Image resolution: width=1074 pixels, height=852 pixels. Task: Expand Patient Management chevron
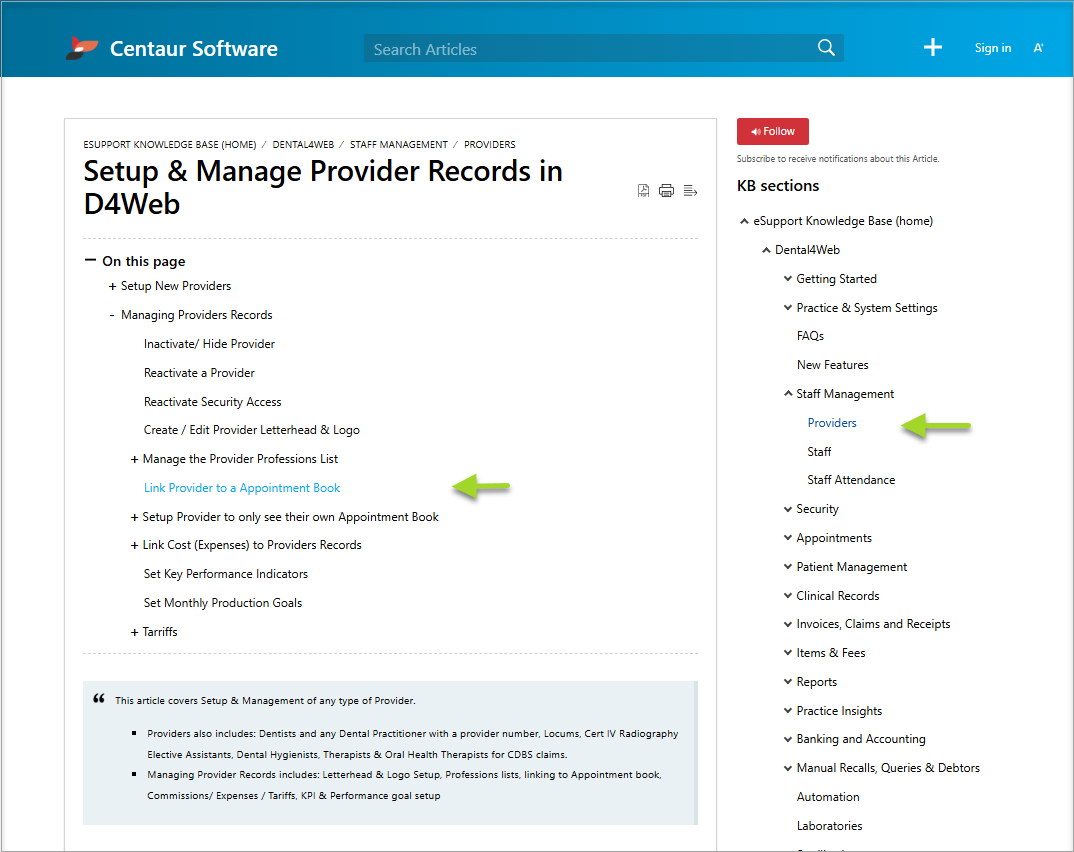pos(788,566)
